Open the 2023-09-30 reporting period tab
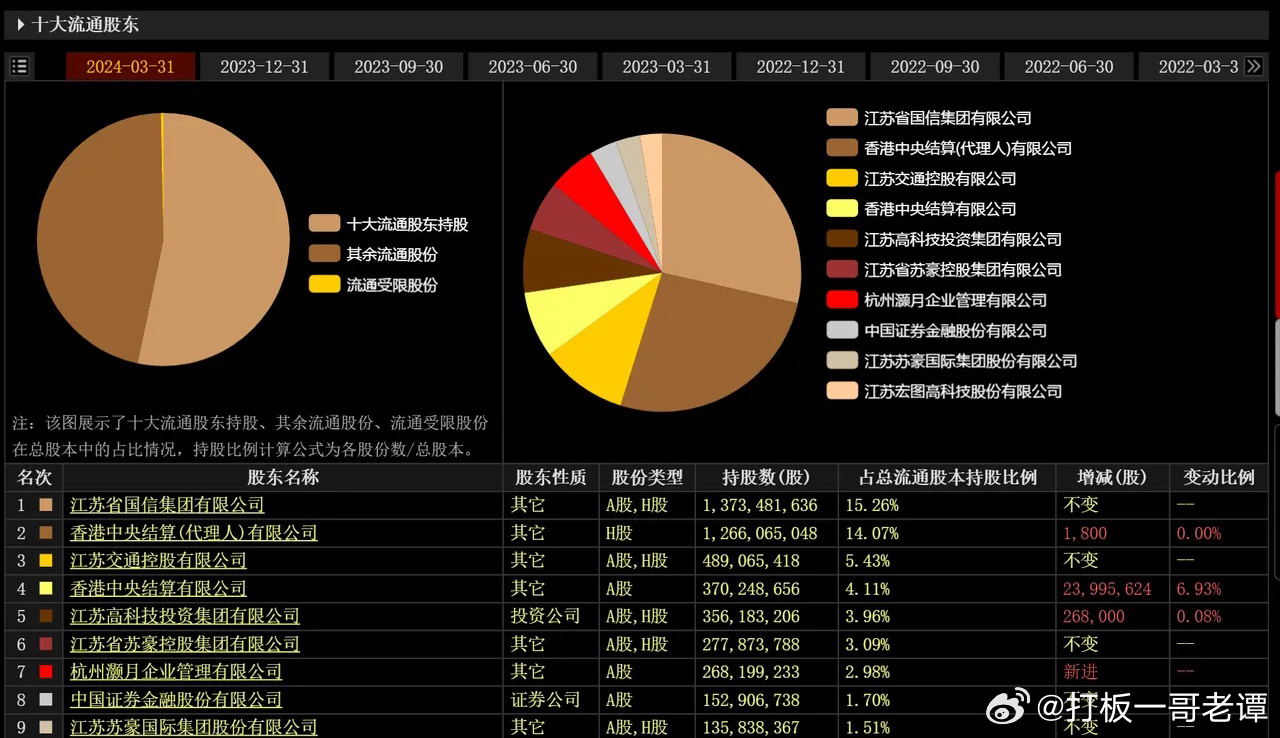Screen dimensions: 1280x738 398,67
